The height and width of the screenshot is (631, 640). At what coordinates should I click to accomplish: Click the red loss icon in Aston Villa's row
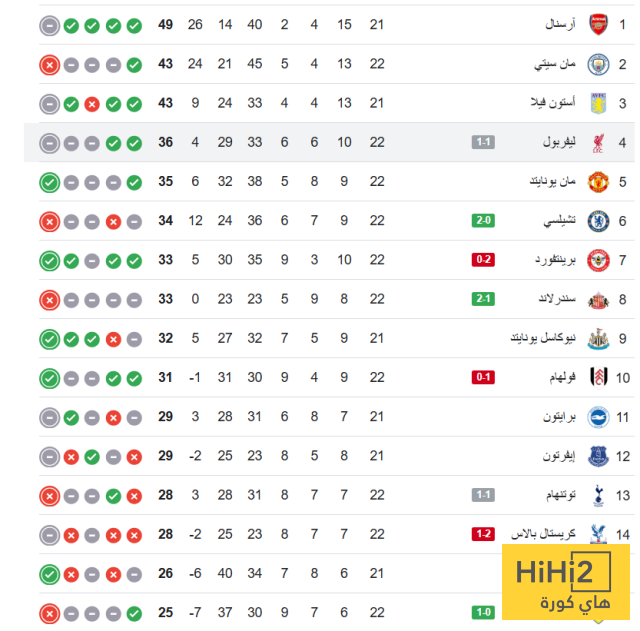(x=92, y=103)
